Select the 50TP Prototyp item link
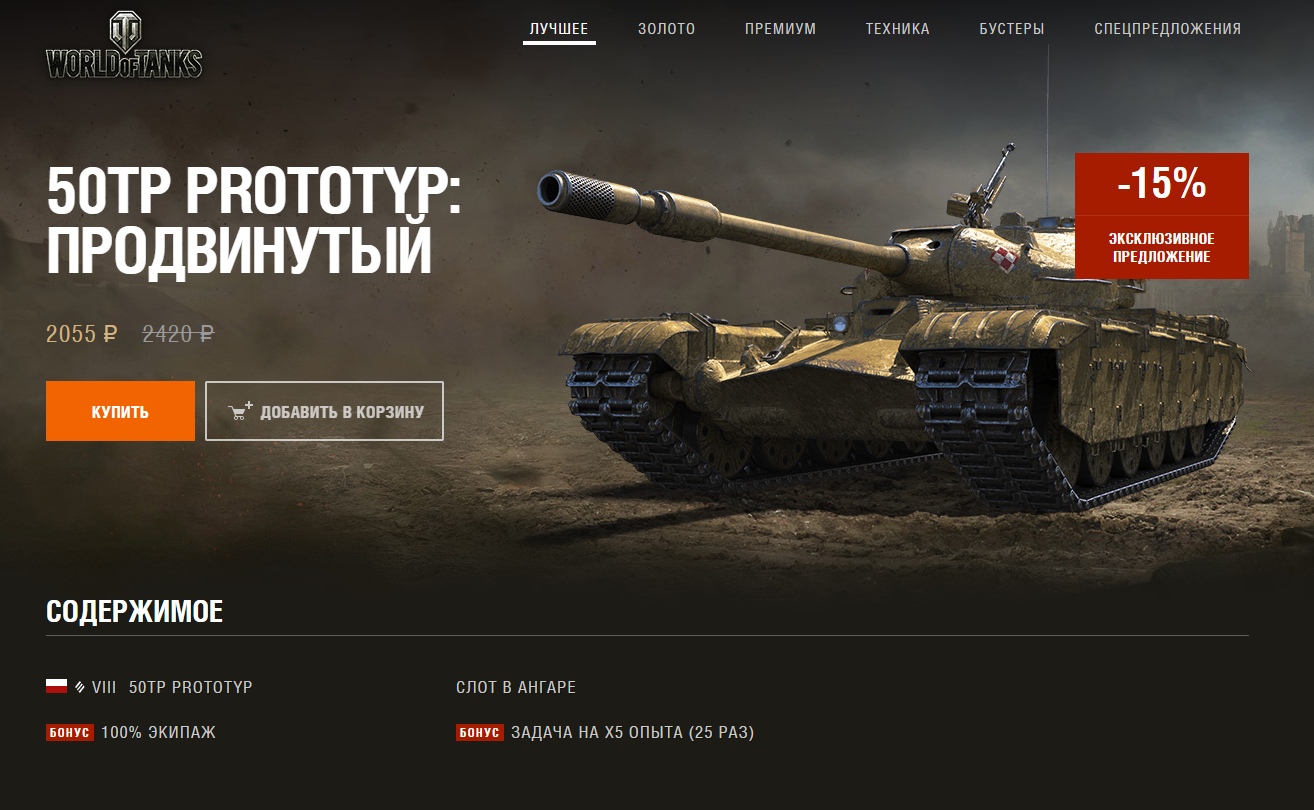 [190, 688]
